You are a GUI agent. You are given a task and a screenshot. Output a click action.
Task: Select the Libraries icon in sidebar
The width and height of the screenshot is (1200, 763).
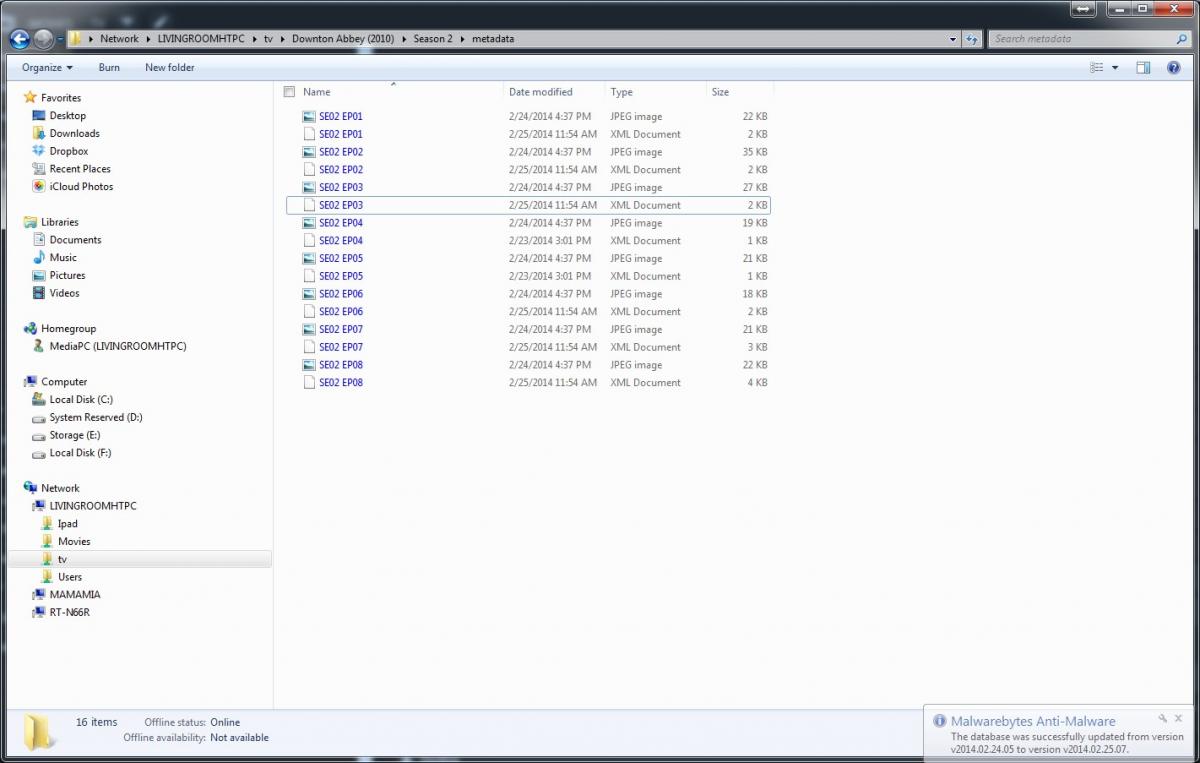(x=30, y=222)
